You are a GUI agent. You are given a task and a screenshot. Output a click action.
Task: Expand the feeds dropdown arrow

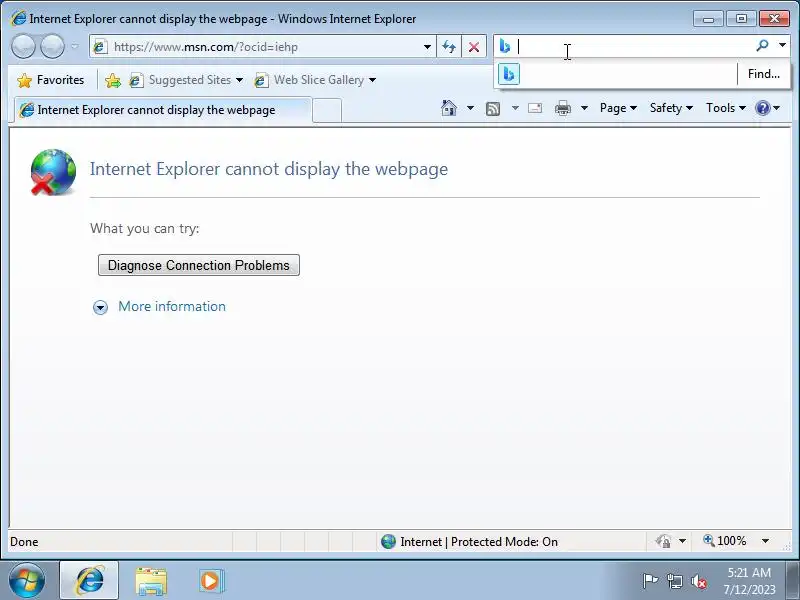pos(515,108)
